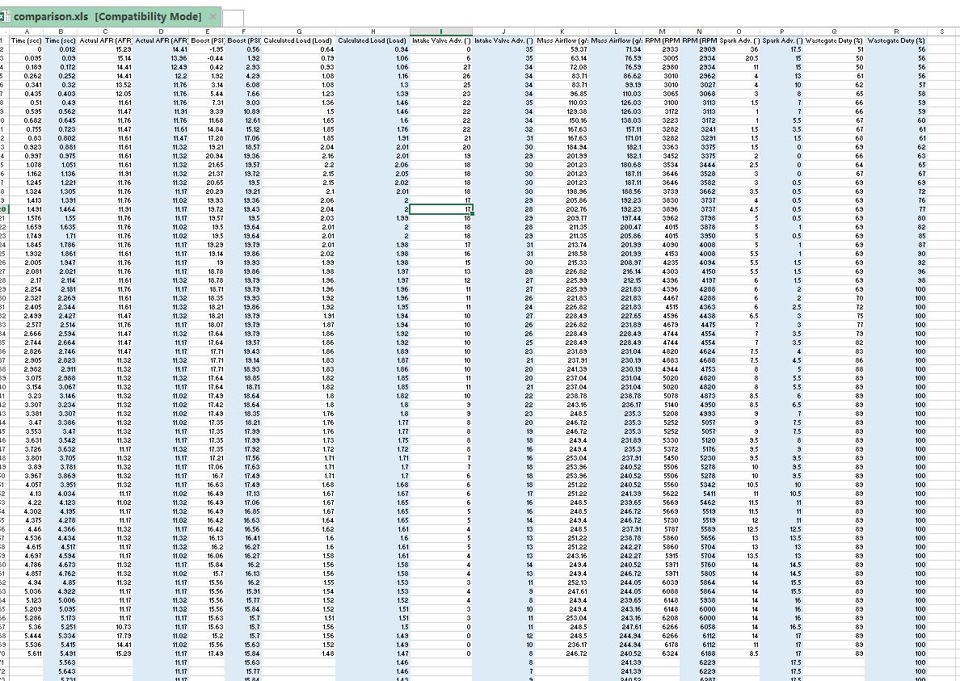Click the cell containing 12.49

point(161,67)
